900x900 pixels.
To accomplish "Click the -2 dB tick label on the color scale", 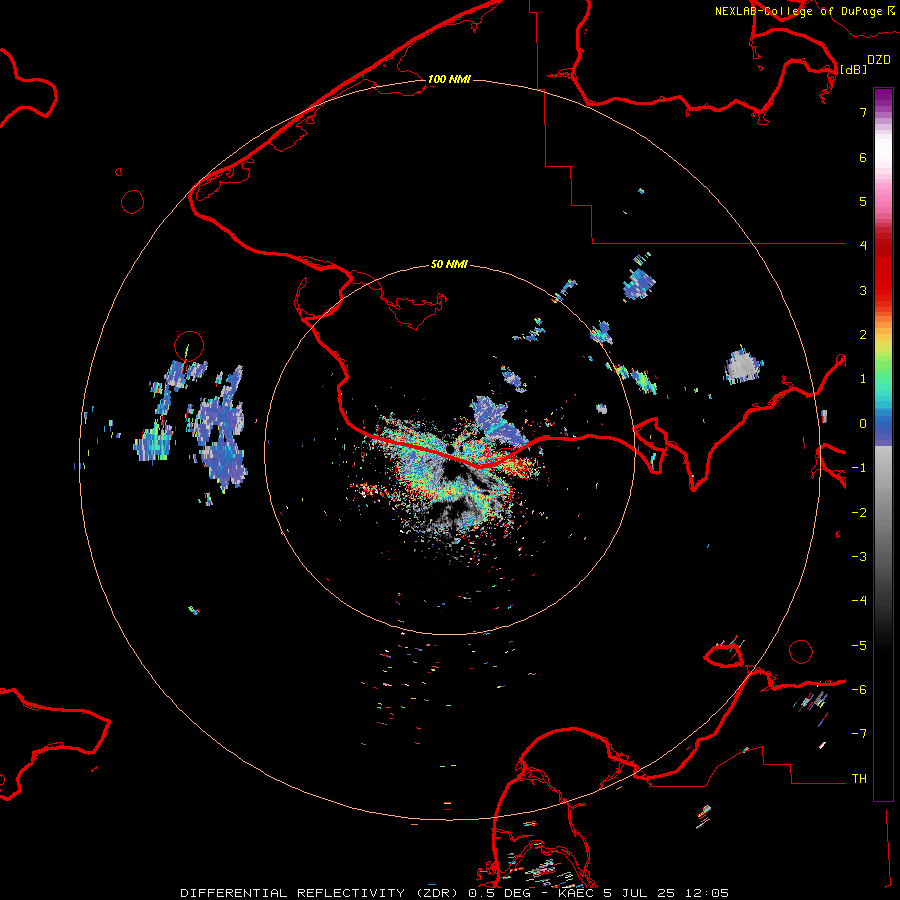I will point(859,513).
